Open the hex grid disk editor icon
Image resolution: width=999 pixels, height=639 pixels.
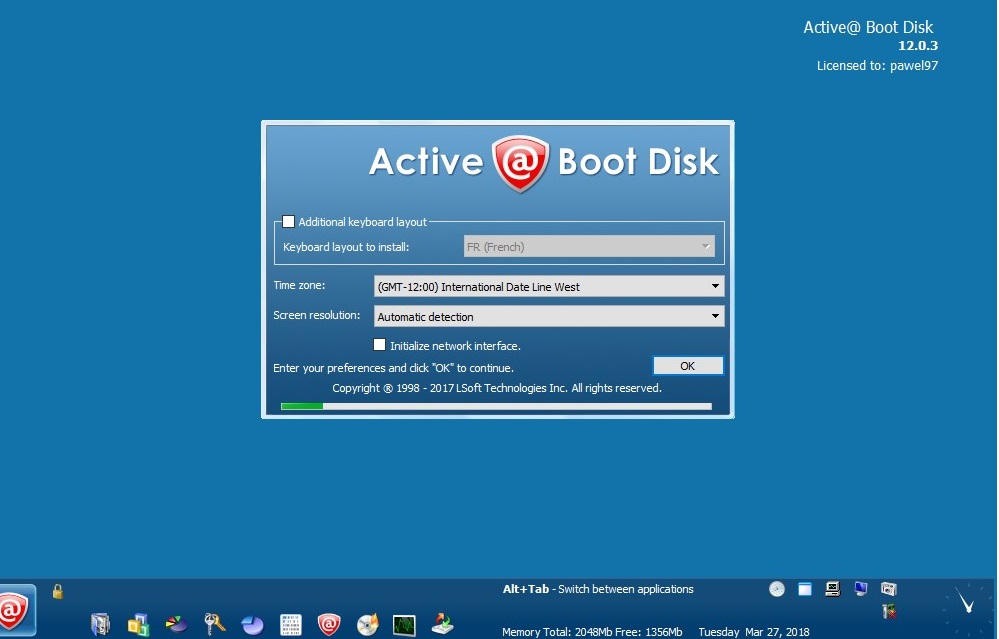click(291, 625)
